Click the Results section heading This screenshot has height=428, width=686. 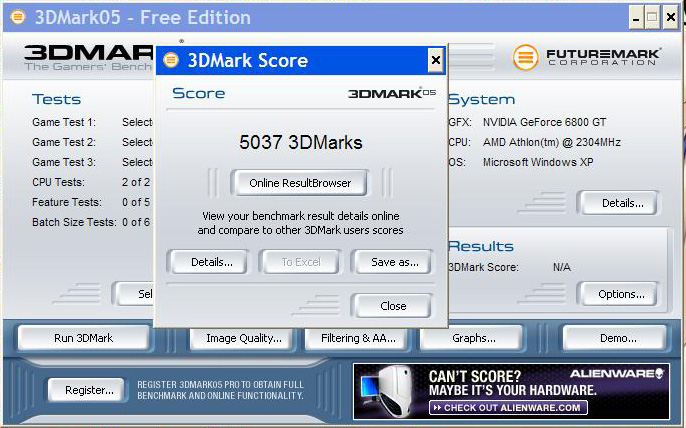point(481,246)
